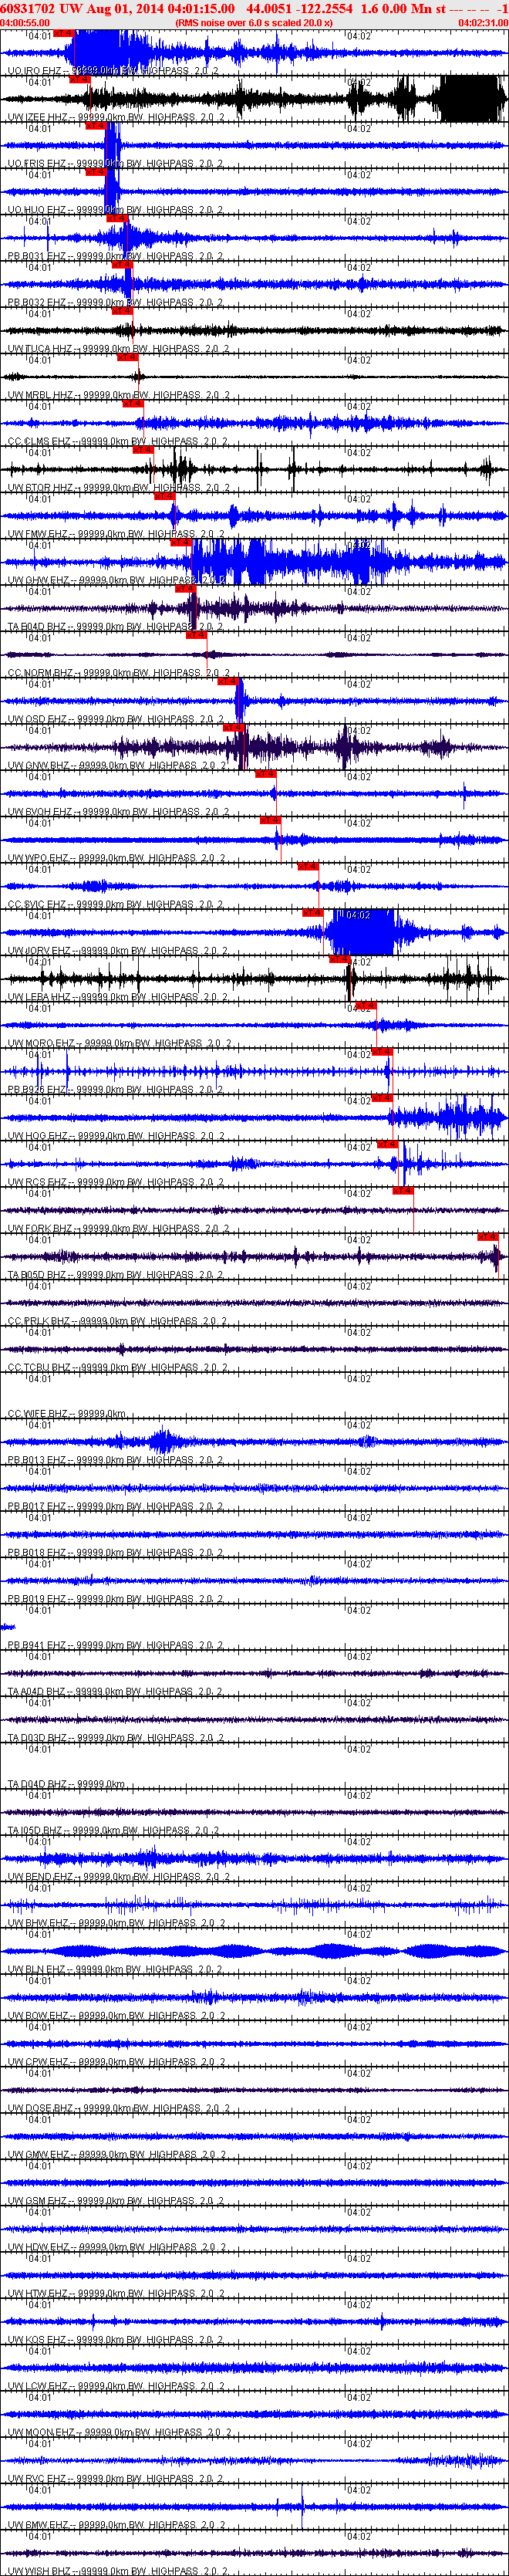Click the RMS noise scaling note
This screenshot has width=509, height=2576.
254,22
